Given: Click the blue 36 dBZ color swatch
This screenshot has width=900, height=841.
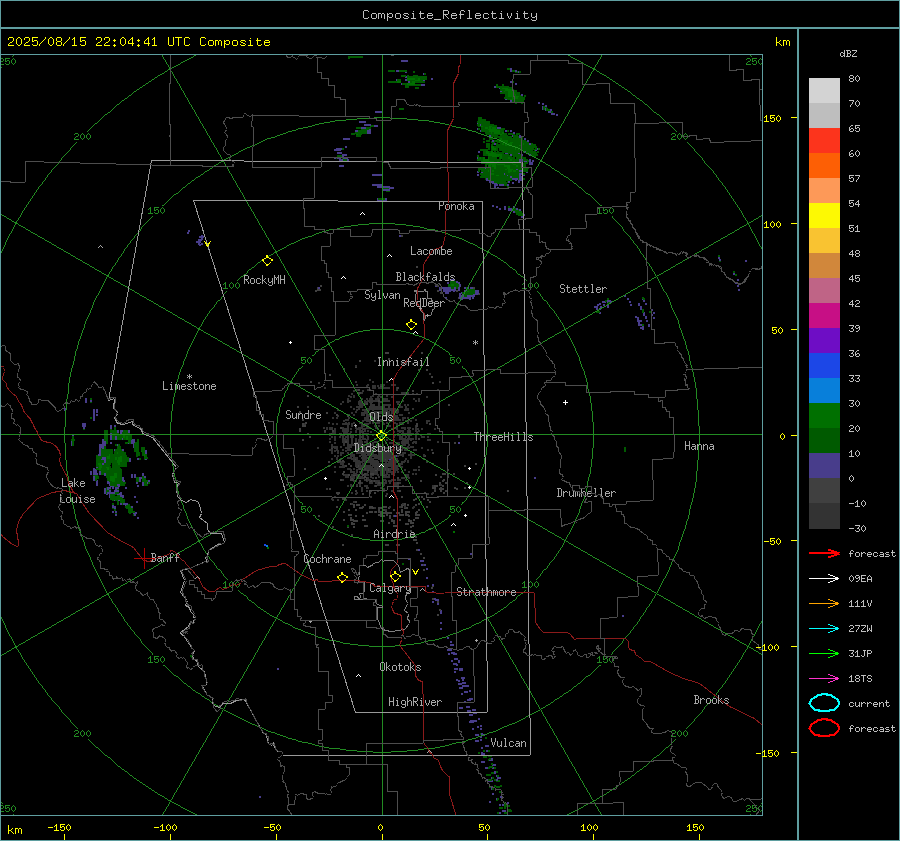Looking at the screenshot, I should click(x=824, y=365).
